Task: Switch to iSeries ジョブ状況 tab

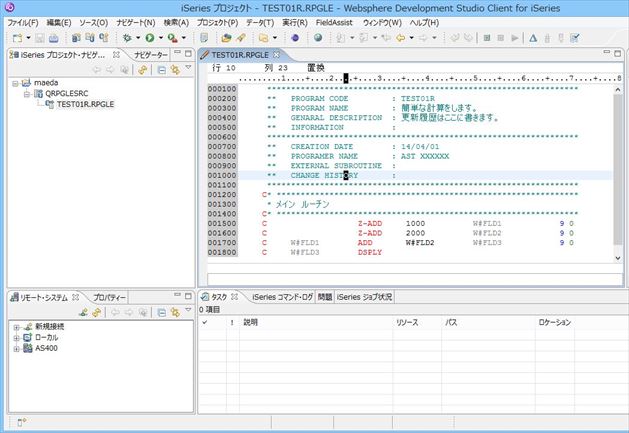Action: click(364, 297)
